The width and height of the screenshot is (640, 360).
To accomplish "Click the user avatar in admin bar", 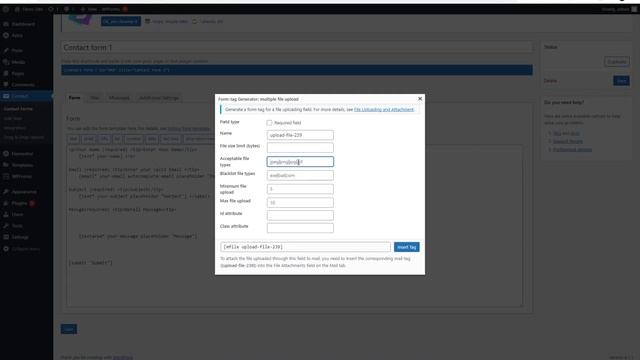I will pyautogui.click(x=634, y=9).
